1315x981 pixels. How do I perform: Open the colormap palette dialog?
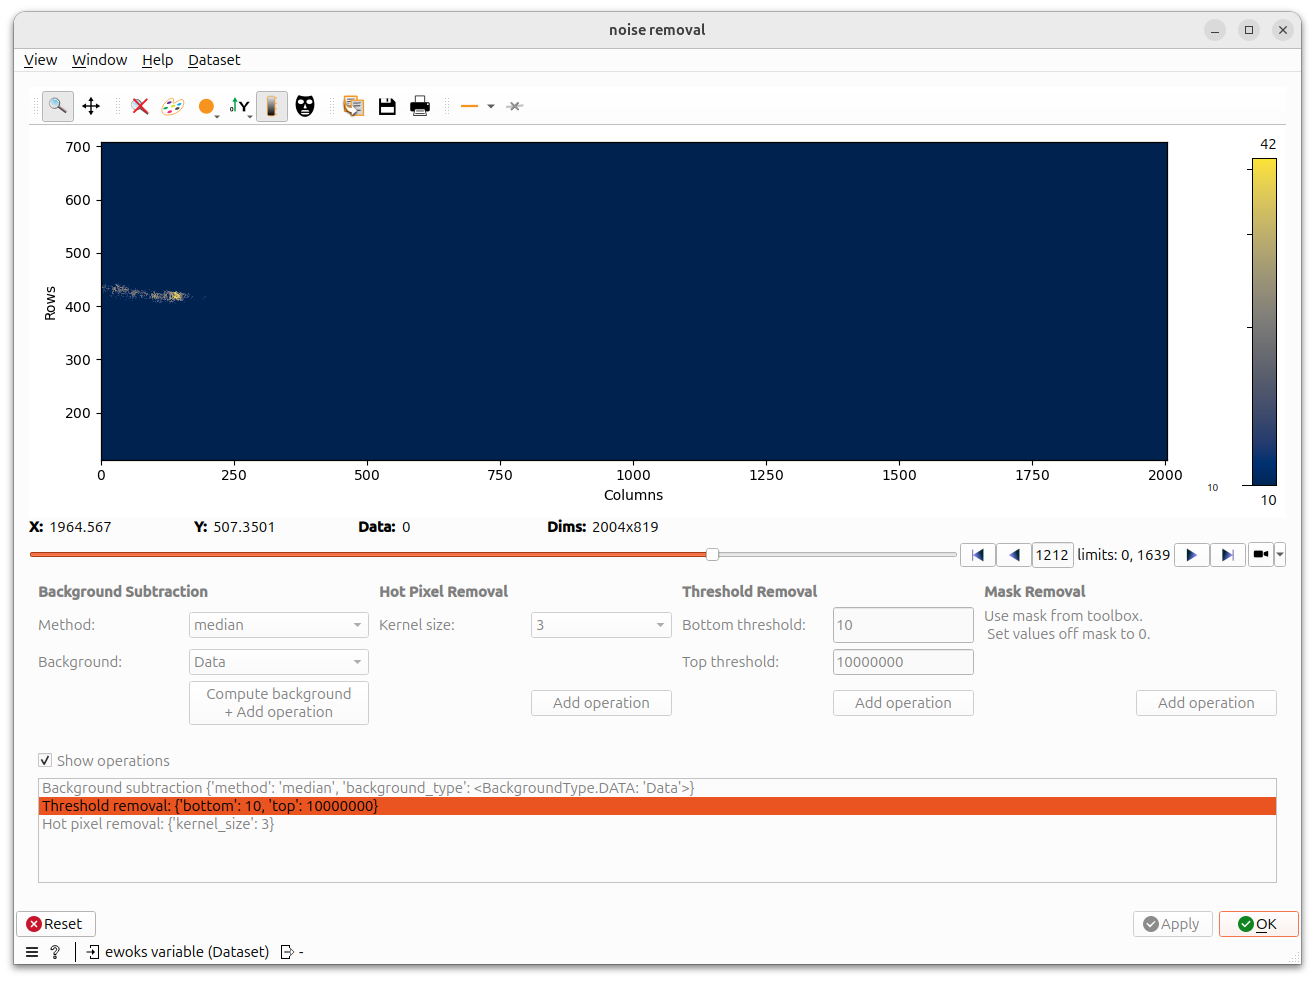coord(173,106)
